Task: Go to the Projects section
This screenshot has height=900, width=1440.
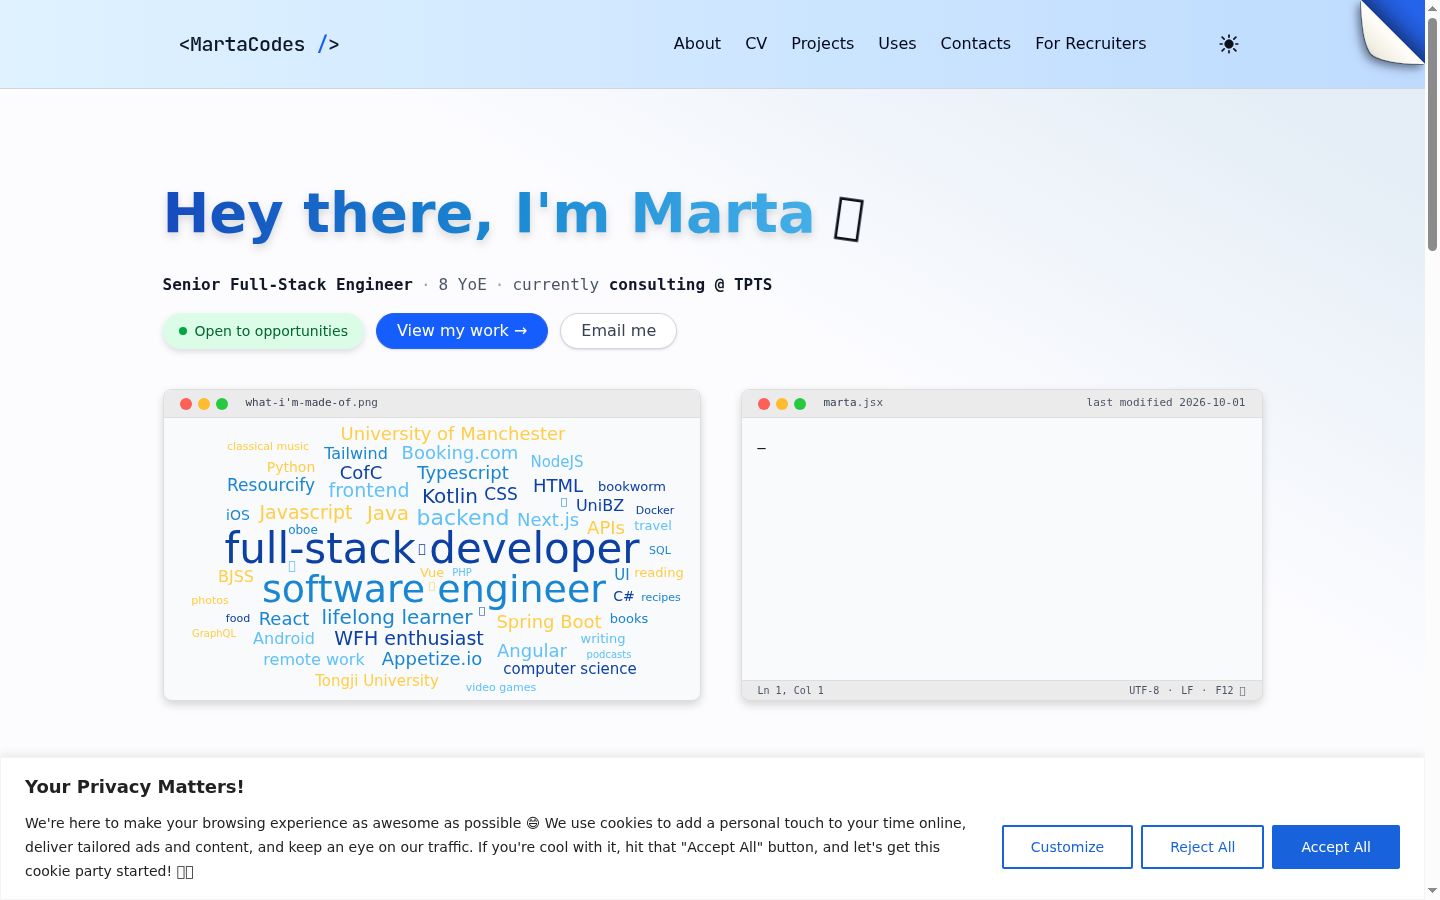Action: point(822,44)
